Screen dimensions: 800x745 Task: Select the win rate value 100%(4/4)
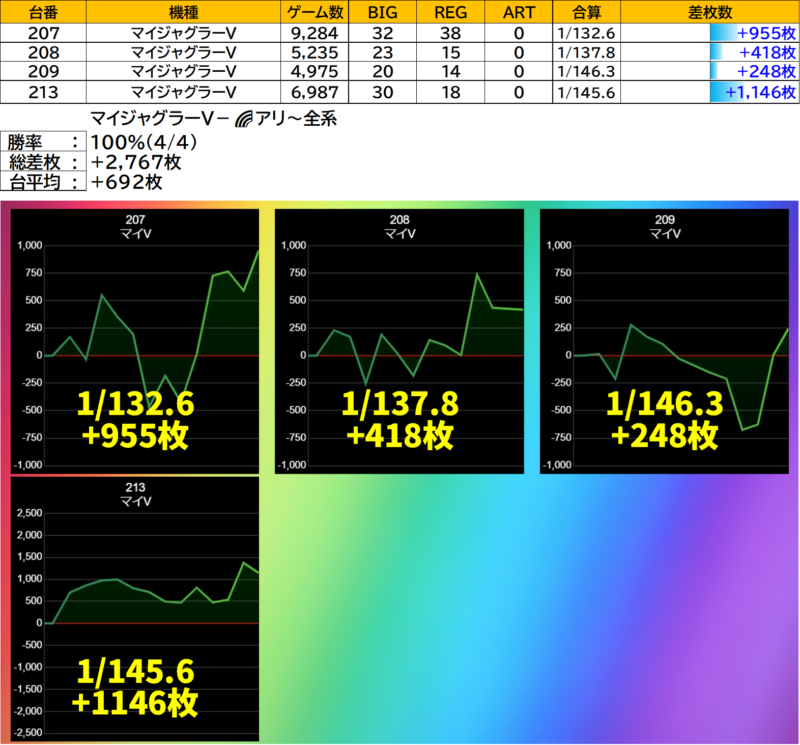tap(143, 142)
